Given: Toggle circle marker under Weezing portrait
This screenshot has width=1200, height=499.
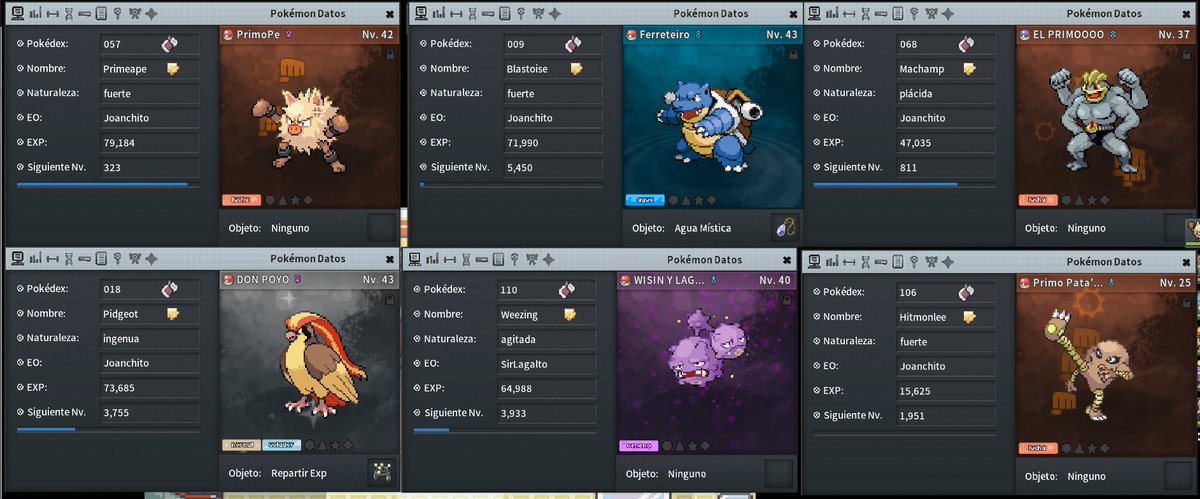Looking at the screenshot, I should click(x=666, y=445).
